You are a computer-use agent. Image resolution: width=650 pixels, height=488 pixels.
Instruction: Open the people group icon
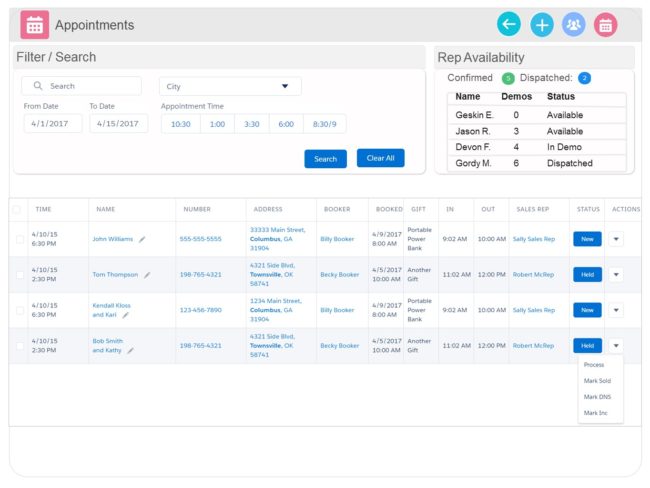[574, 25]
